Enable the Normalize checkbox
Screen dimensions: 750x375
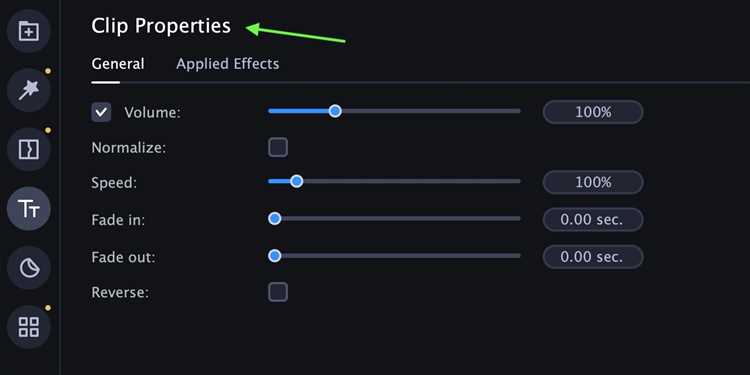pos(278,147)
